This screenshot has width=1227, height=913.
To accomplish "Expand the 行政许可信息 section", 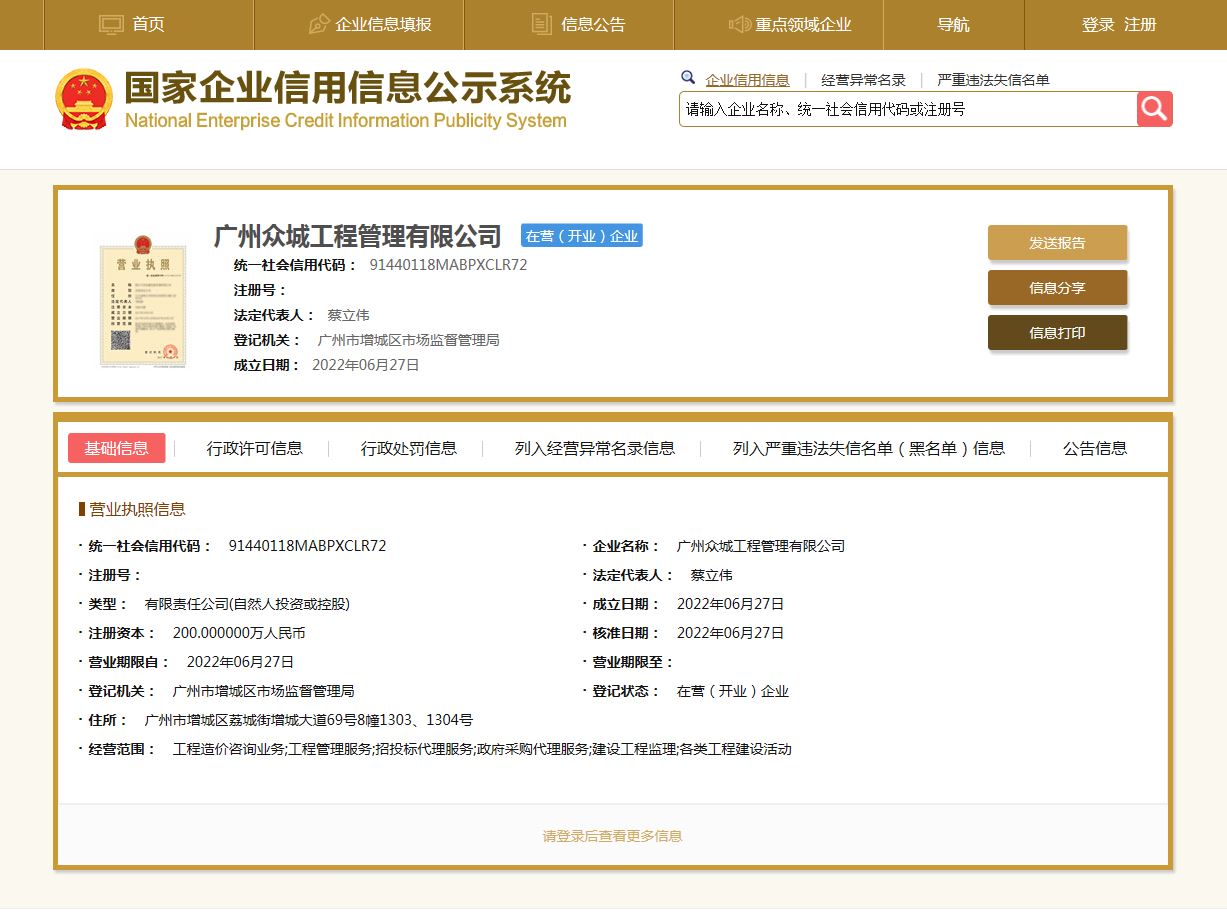I will click(252, 449).
